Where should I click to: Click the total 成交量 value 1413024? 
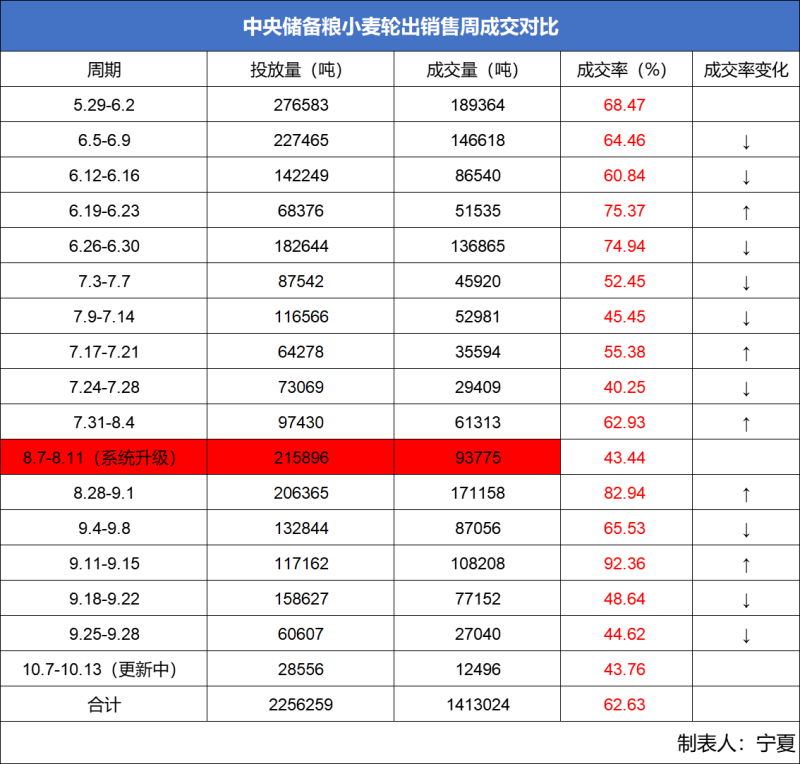click(478, 704)
